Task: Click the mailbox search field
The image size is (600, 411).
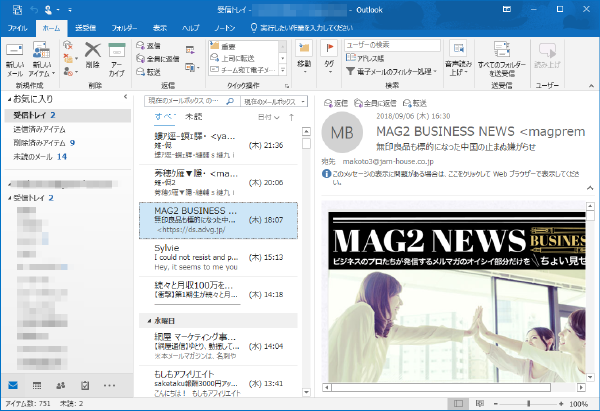Action: [184, 101]
